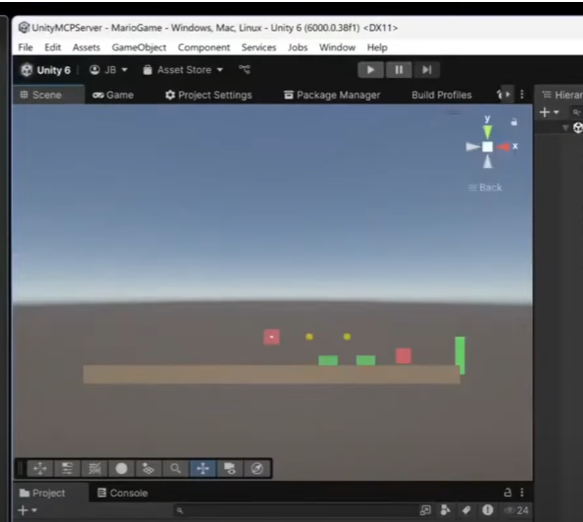Viewport: 583px width, 522px height.
Task: Toggle the search magnifier overlay icon
Action: pyautogui.click(x=175, y=468)
